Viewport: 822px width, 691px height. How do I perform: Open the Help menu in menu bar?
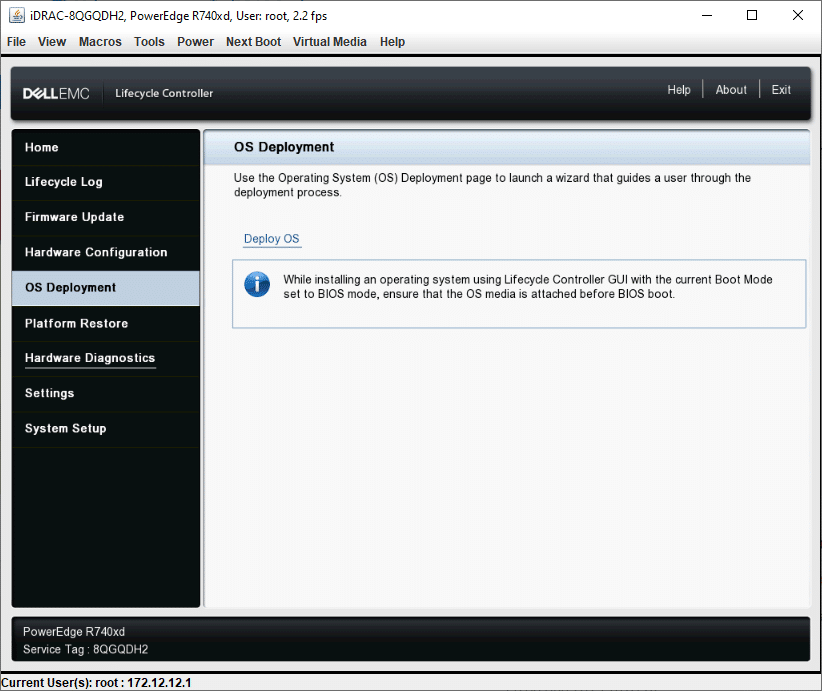(392, 42)
